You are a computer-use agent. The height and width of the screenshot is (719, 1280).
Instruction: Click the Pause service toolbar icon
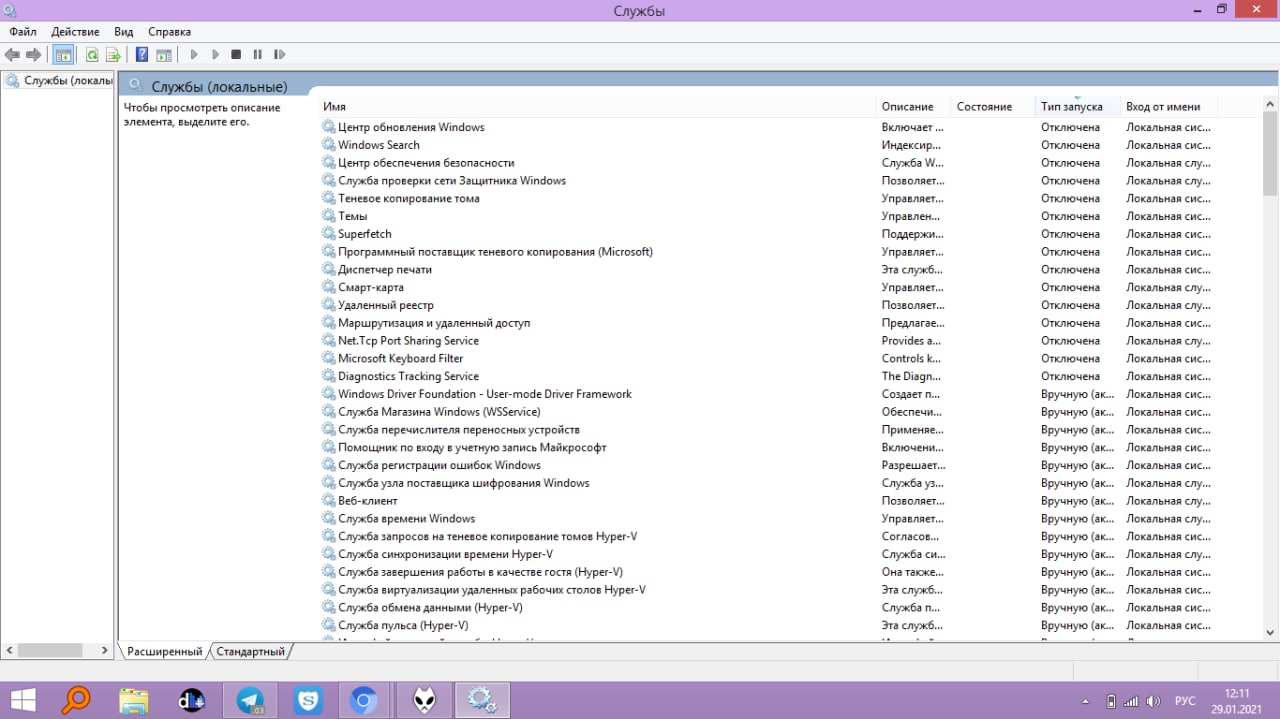coord(257,55)
